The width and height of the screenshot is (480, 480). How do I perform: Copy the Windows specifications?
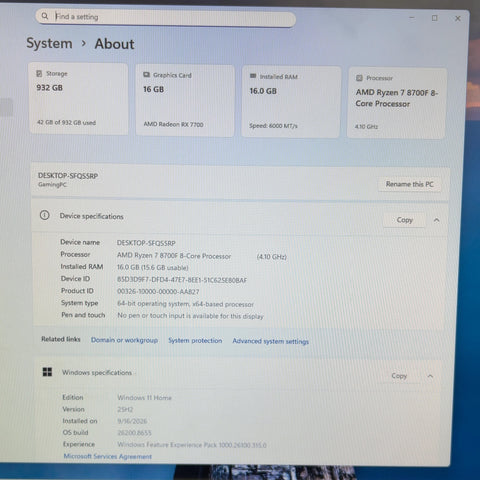pyautogui.click(x=399, y=376)
